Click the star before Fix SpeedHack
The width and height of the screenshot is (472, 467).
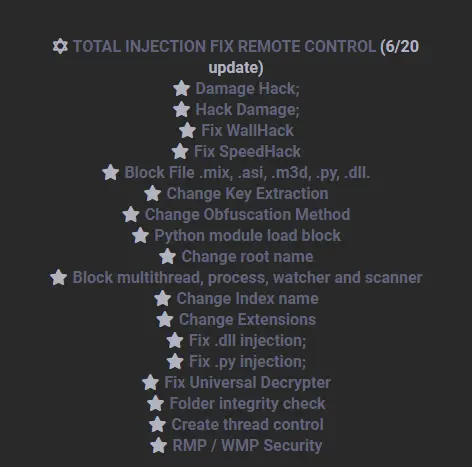pyautogui.click(x=180, y=151)
